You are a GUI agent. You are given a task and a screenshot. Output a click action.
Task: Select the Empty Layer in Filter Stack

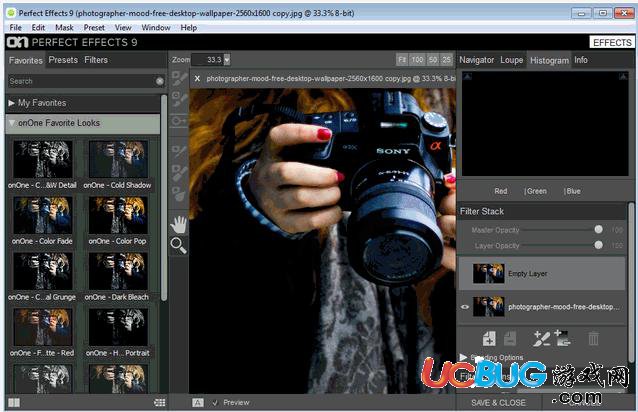pos(542,273)
